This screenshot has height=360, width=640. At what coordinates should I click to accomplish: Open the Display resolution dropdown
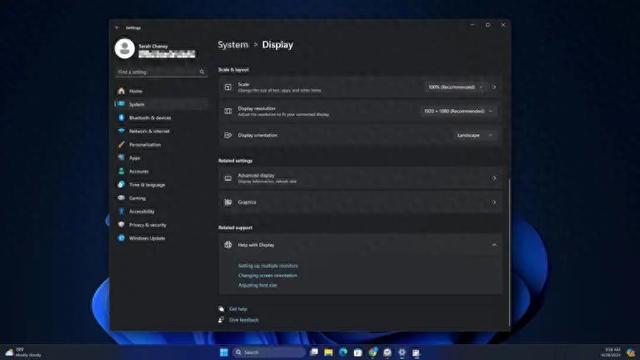click(458, 111)
